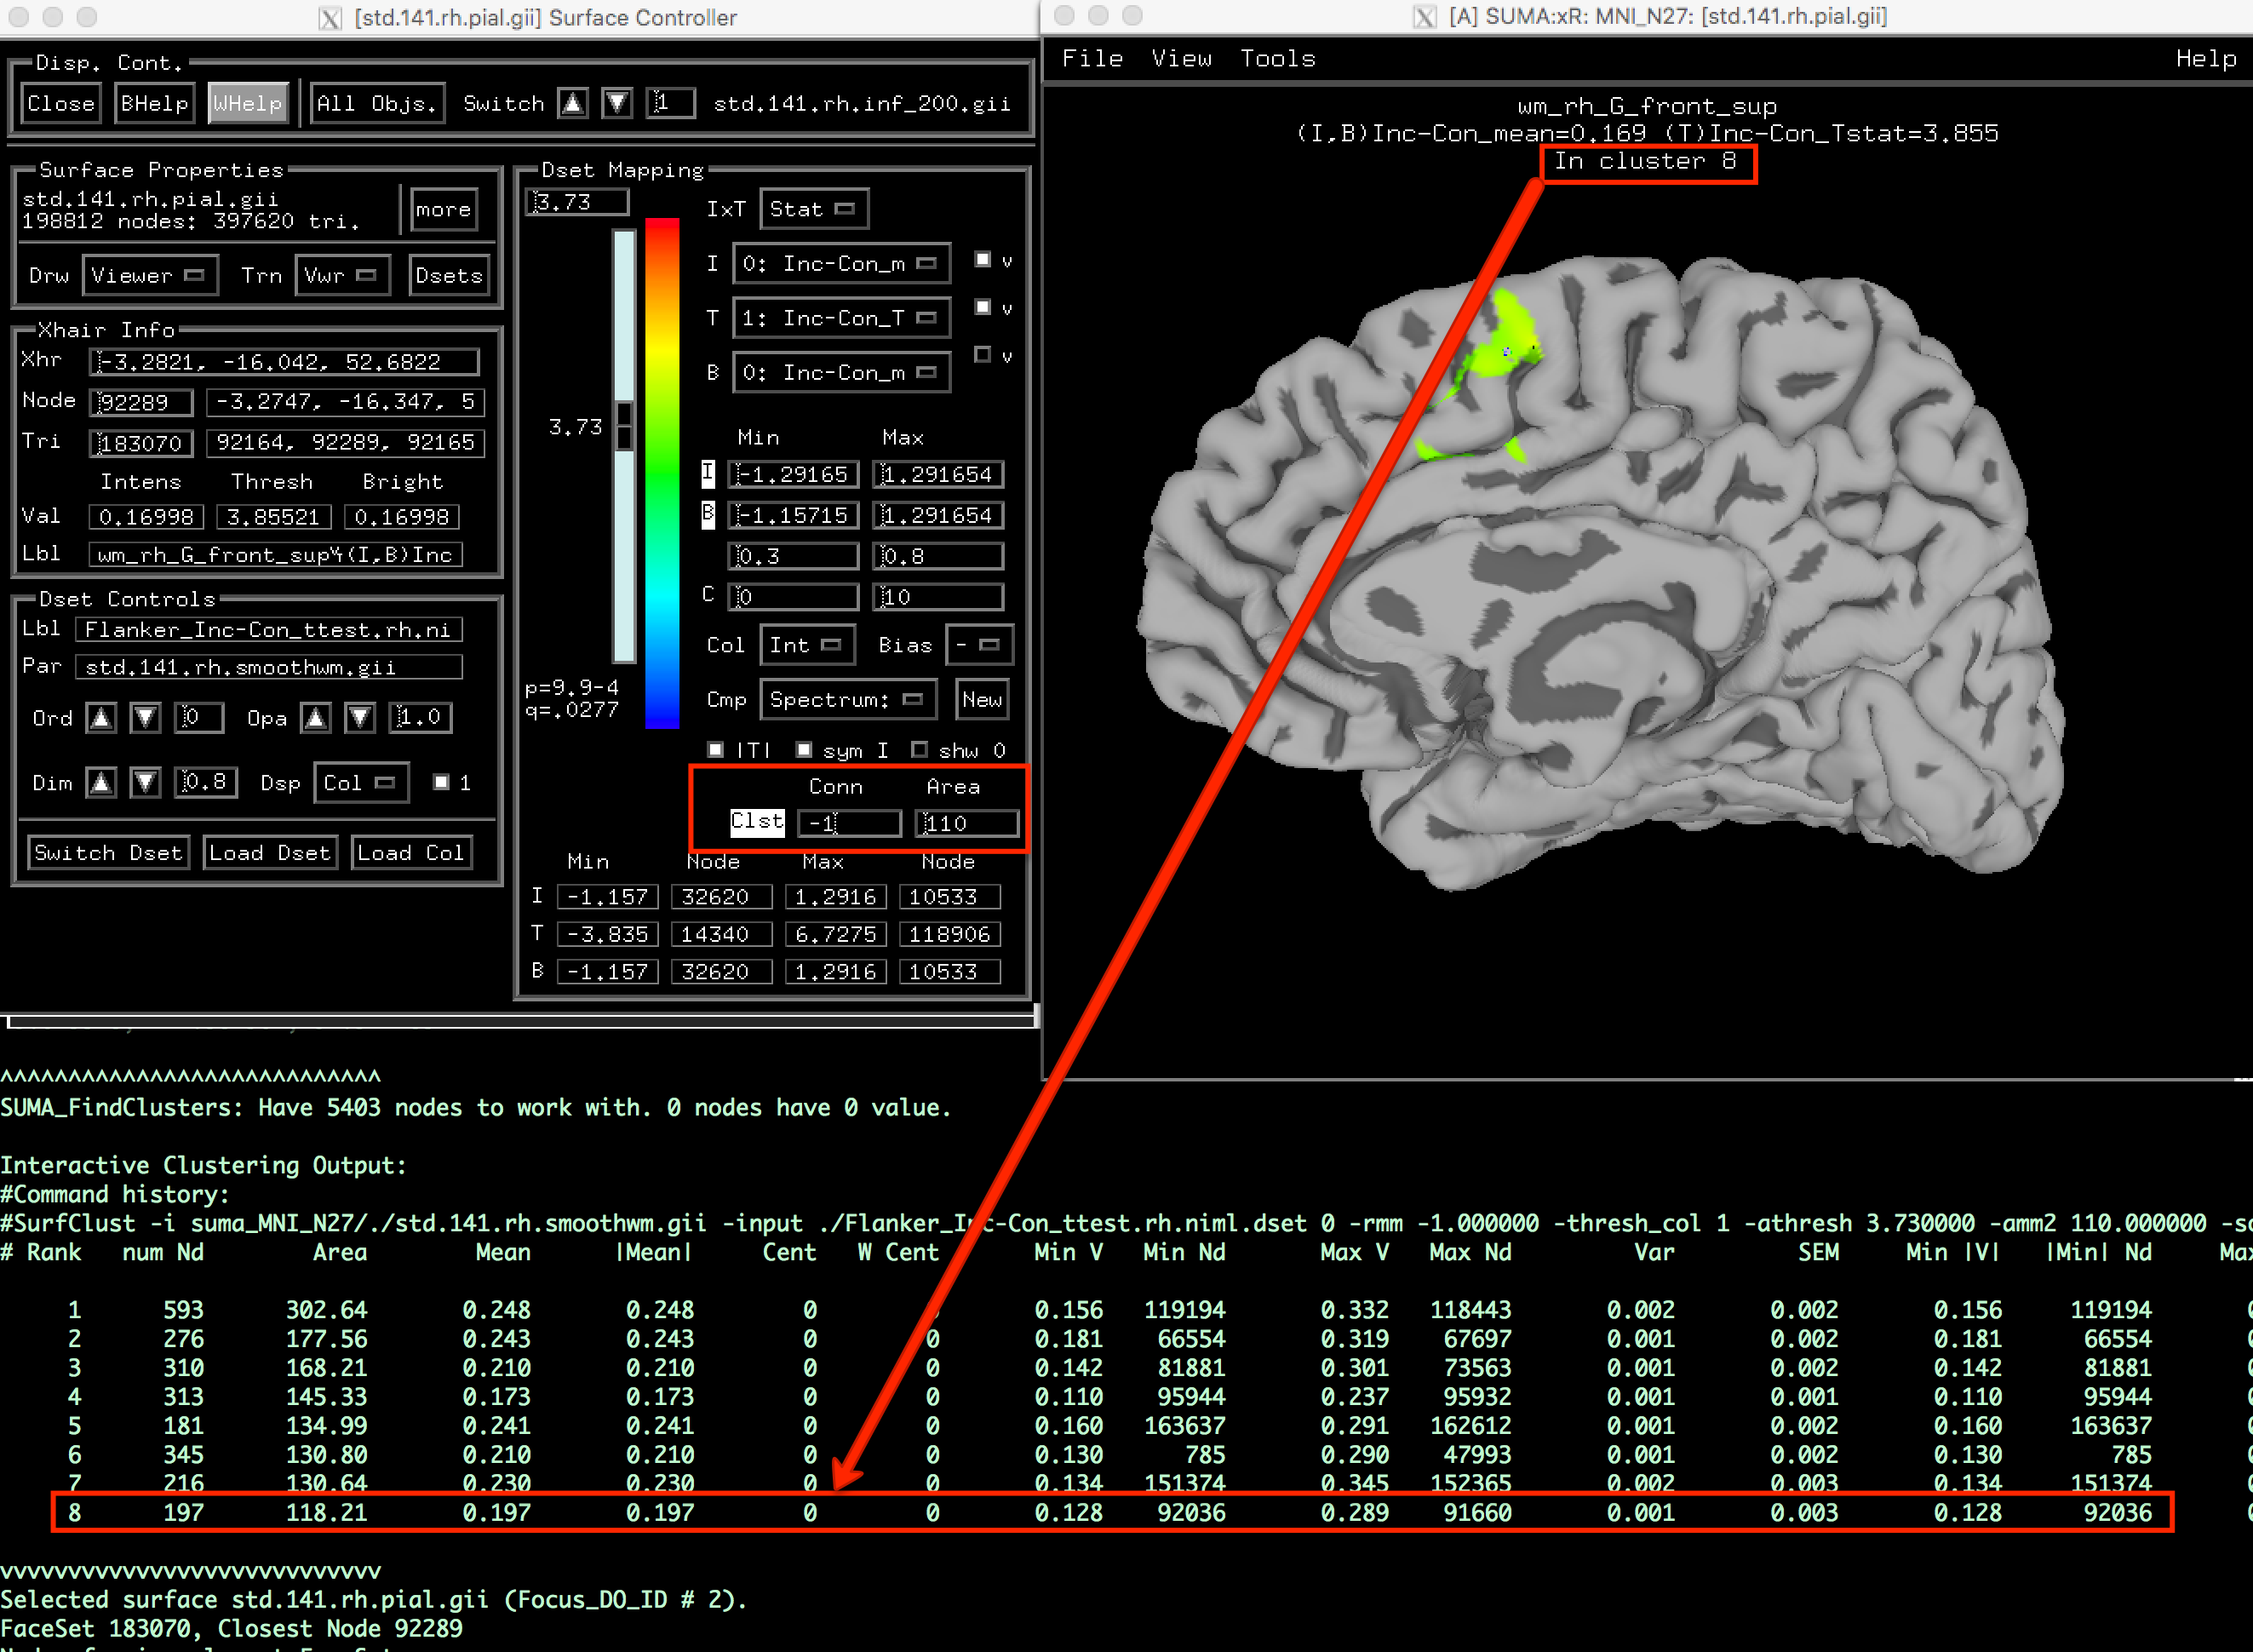Click the Switch up arrow in Disp. Cont.
This screenshot has width=2253, height=1652.
(x=573, y=103)
